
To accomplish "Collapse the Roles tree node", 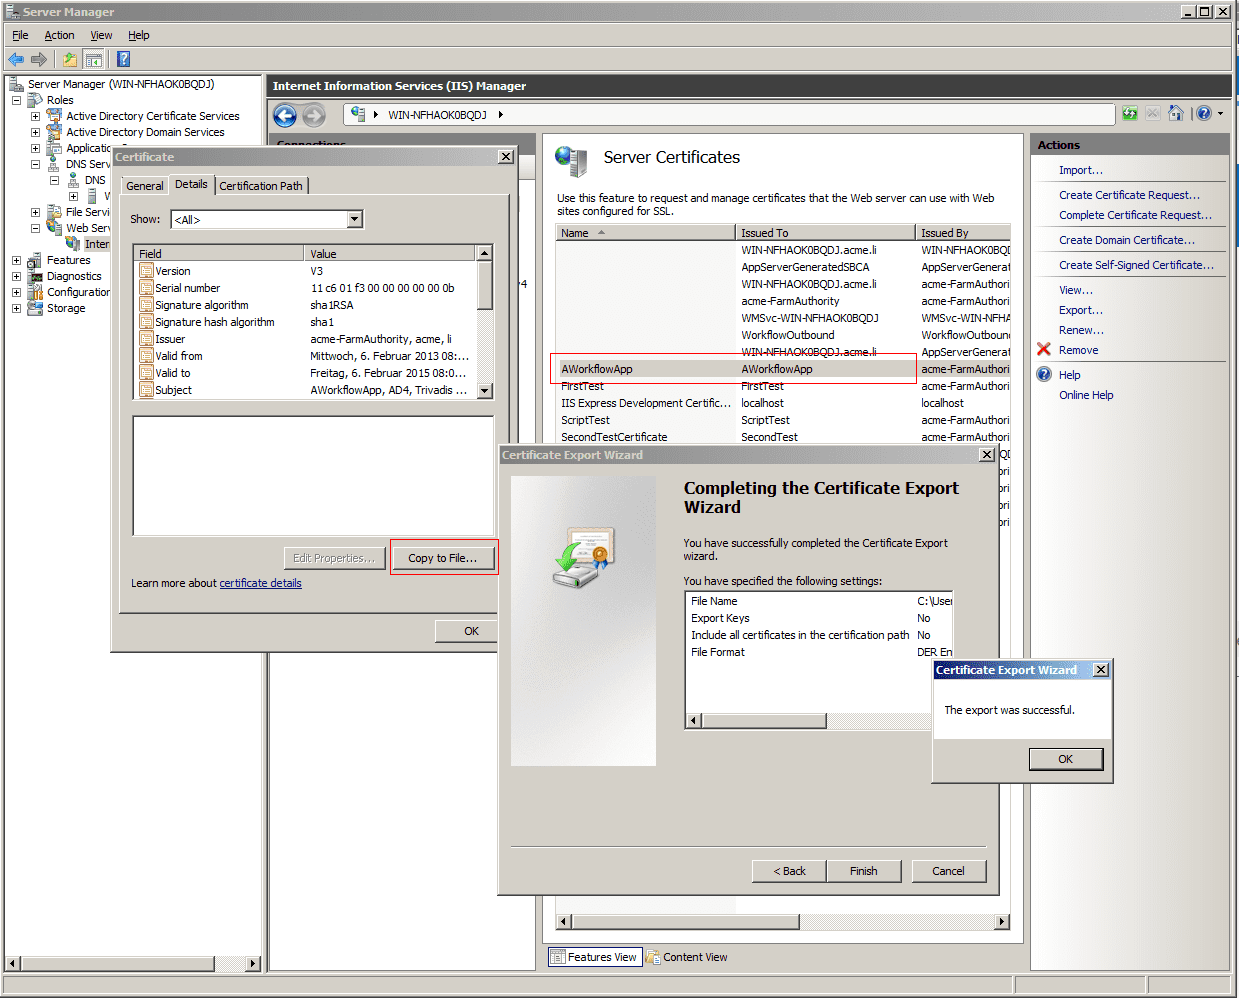I will [16, 100].
